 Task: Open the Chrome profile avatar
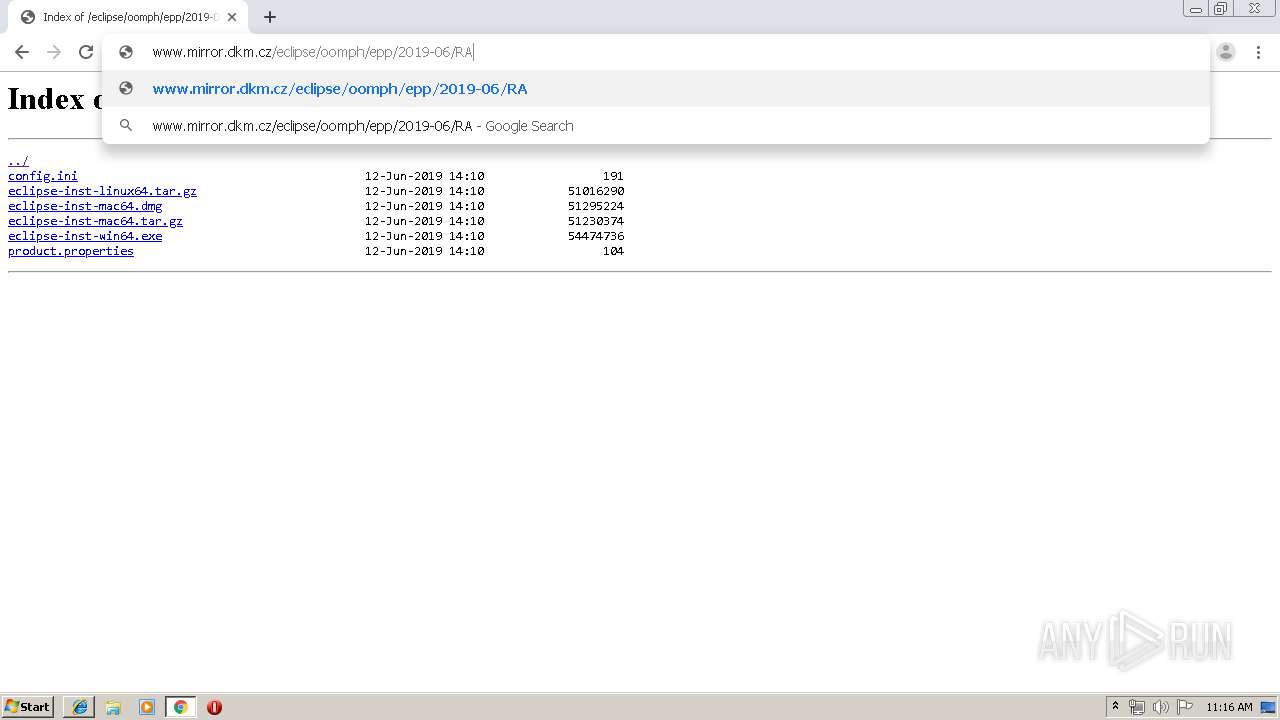(x=1226, y=52)
